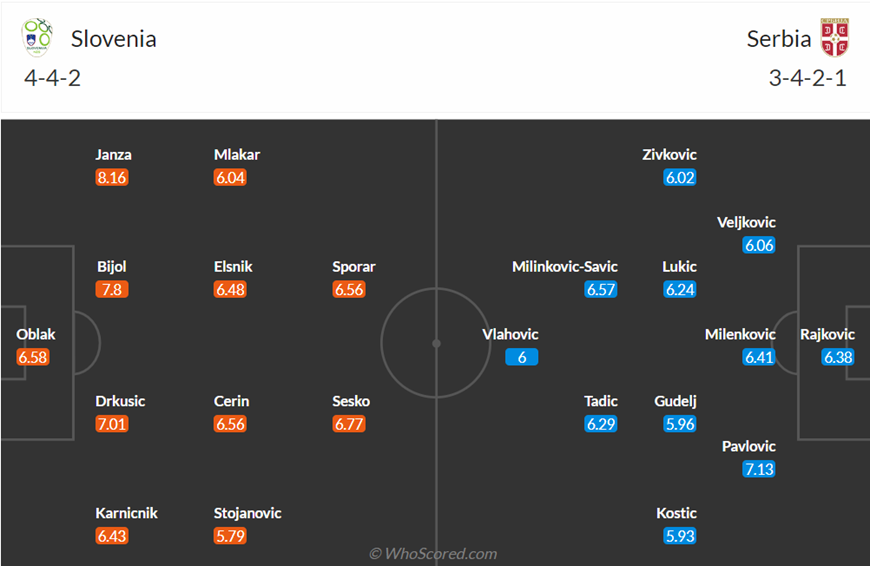
Task: Select player name Oblak
Action: click(36, 334)
